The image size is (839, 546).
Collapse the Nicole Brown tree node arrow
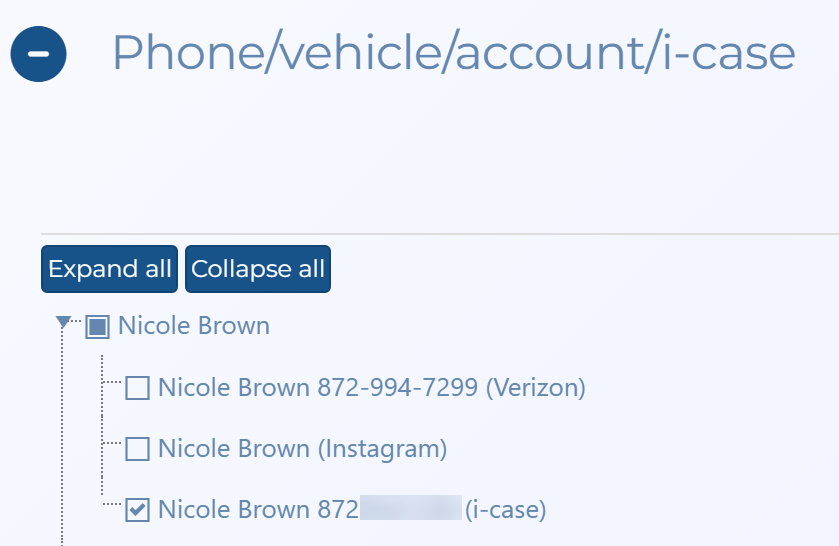pyautogui.click(x=64, y=323)
